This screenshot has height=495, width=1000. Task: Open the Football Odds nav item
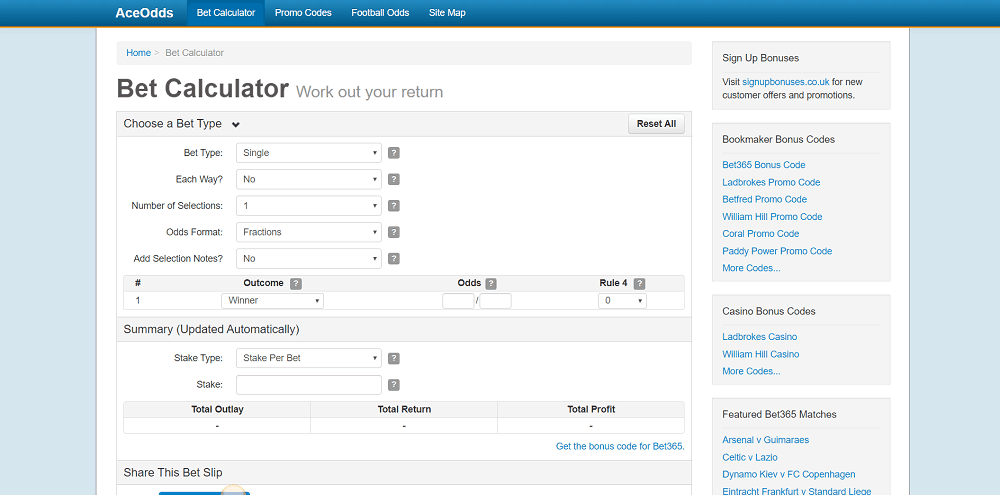[380, 13]
